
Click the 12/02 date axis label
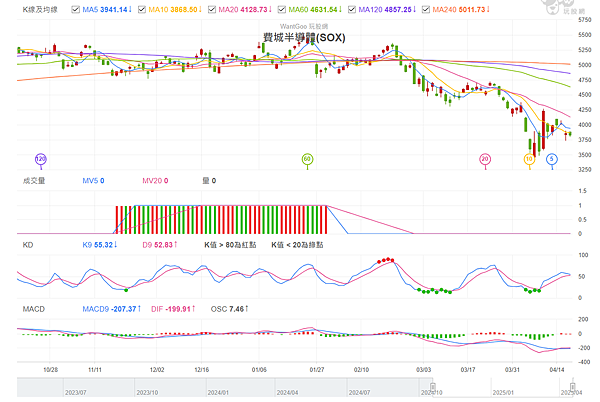(157, 370)
